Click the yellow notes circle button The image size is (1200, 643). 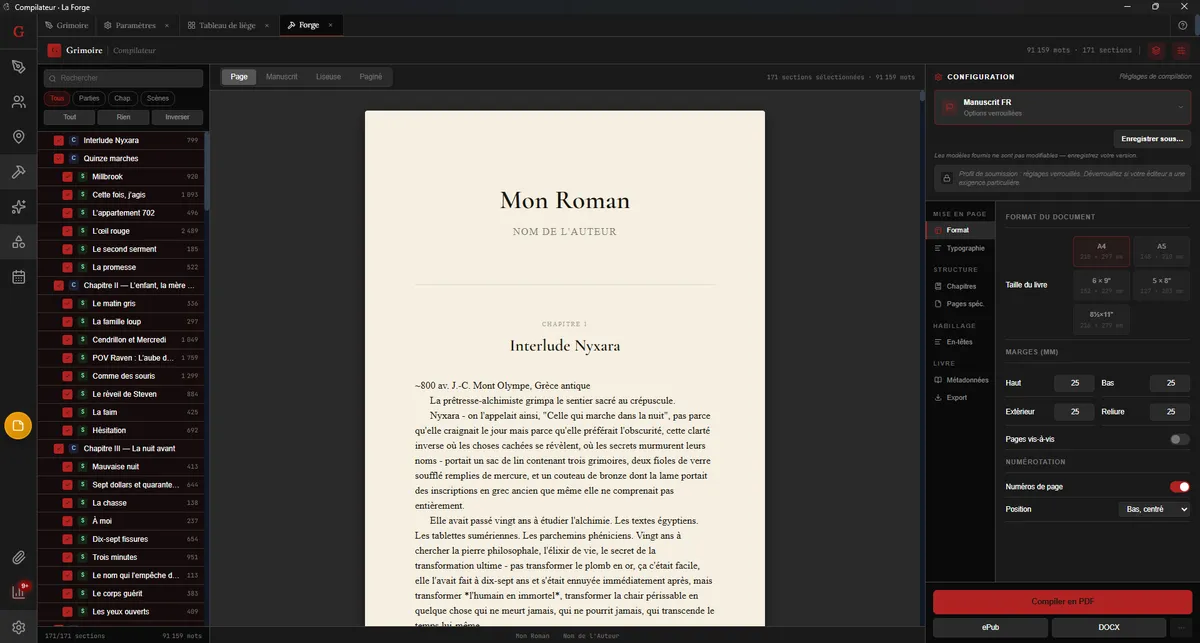pyautogui.click(x=18, y=426)
